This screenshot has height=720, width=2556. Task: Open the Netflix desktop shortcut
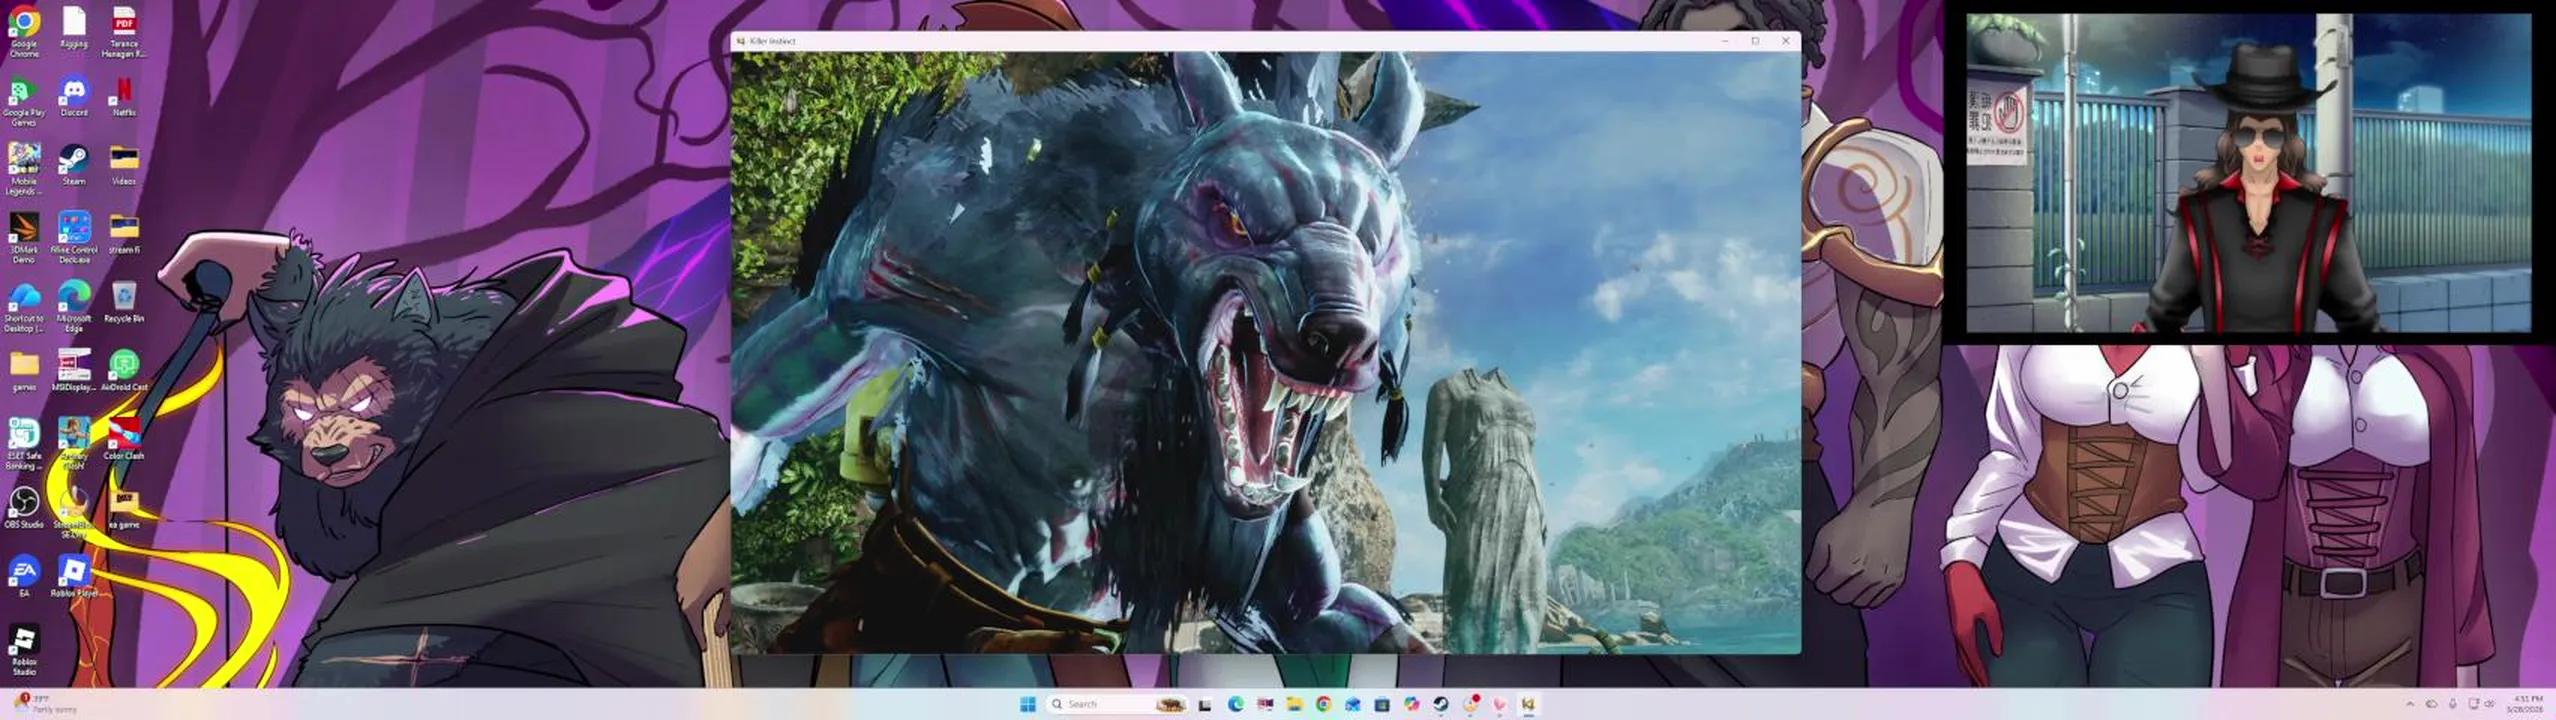coord(124,97)
